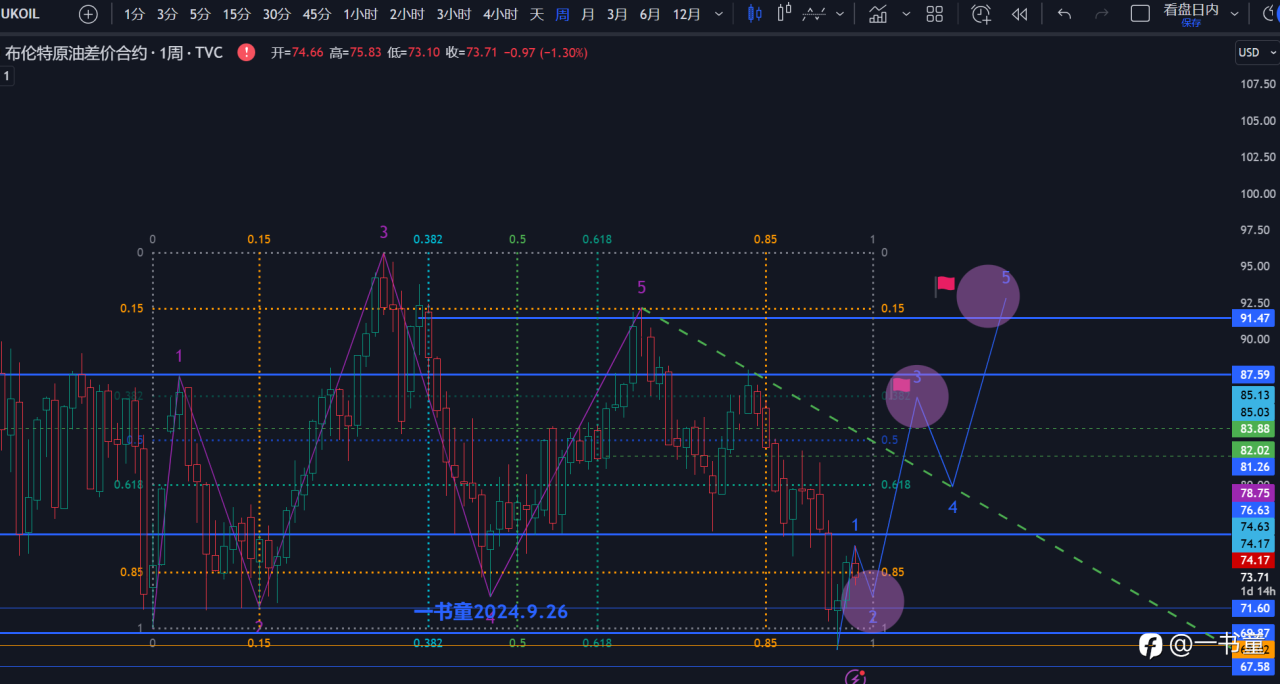The image size is (1280, 684).
Task: Expand the 看盘日内 layout menu arrow
Action: click(1234, 14)
